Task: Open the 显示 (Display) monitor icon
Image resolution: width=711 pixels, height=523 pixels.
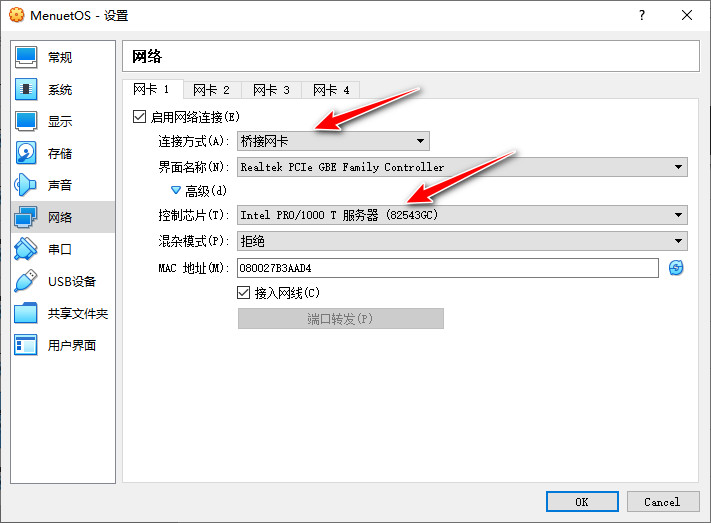Action: click(x=26, y=121)
